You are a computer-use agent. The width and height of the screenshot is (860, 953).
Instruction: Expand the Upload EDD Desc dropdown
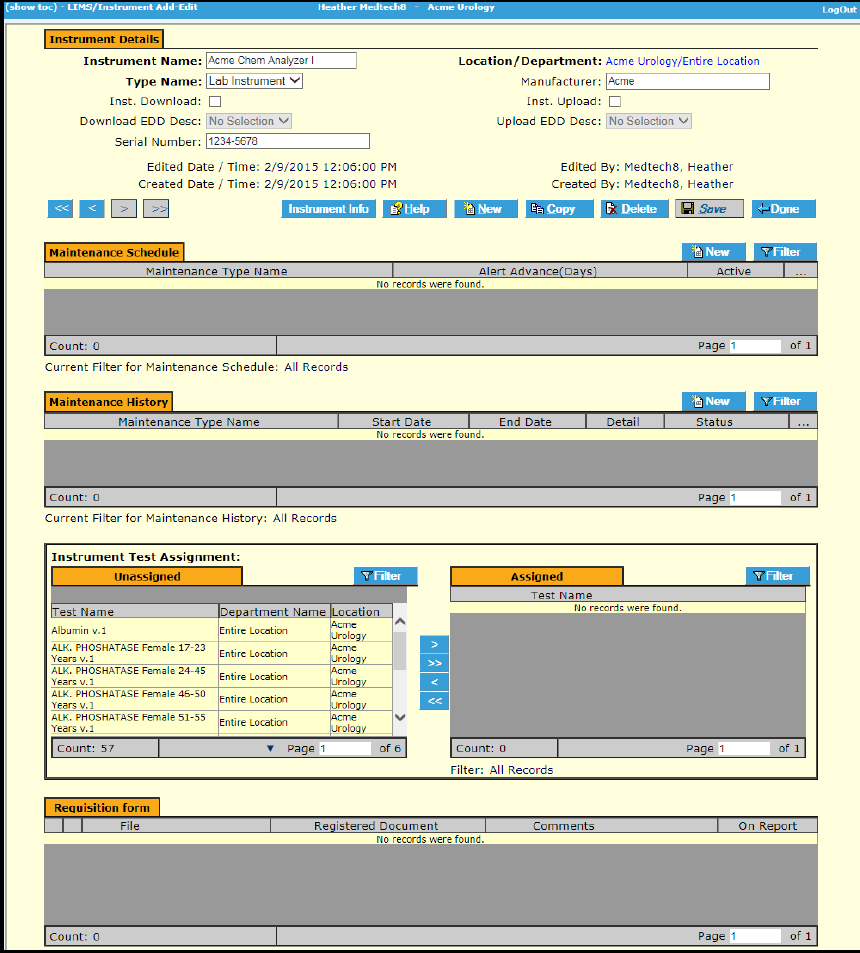(649, 121)
